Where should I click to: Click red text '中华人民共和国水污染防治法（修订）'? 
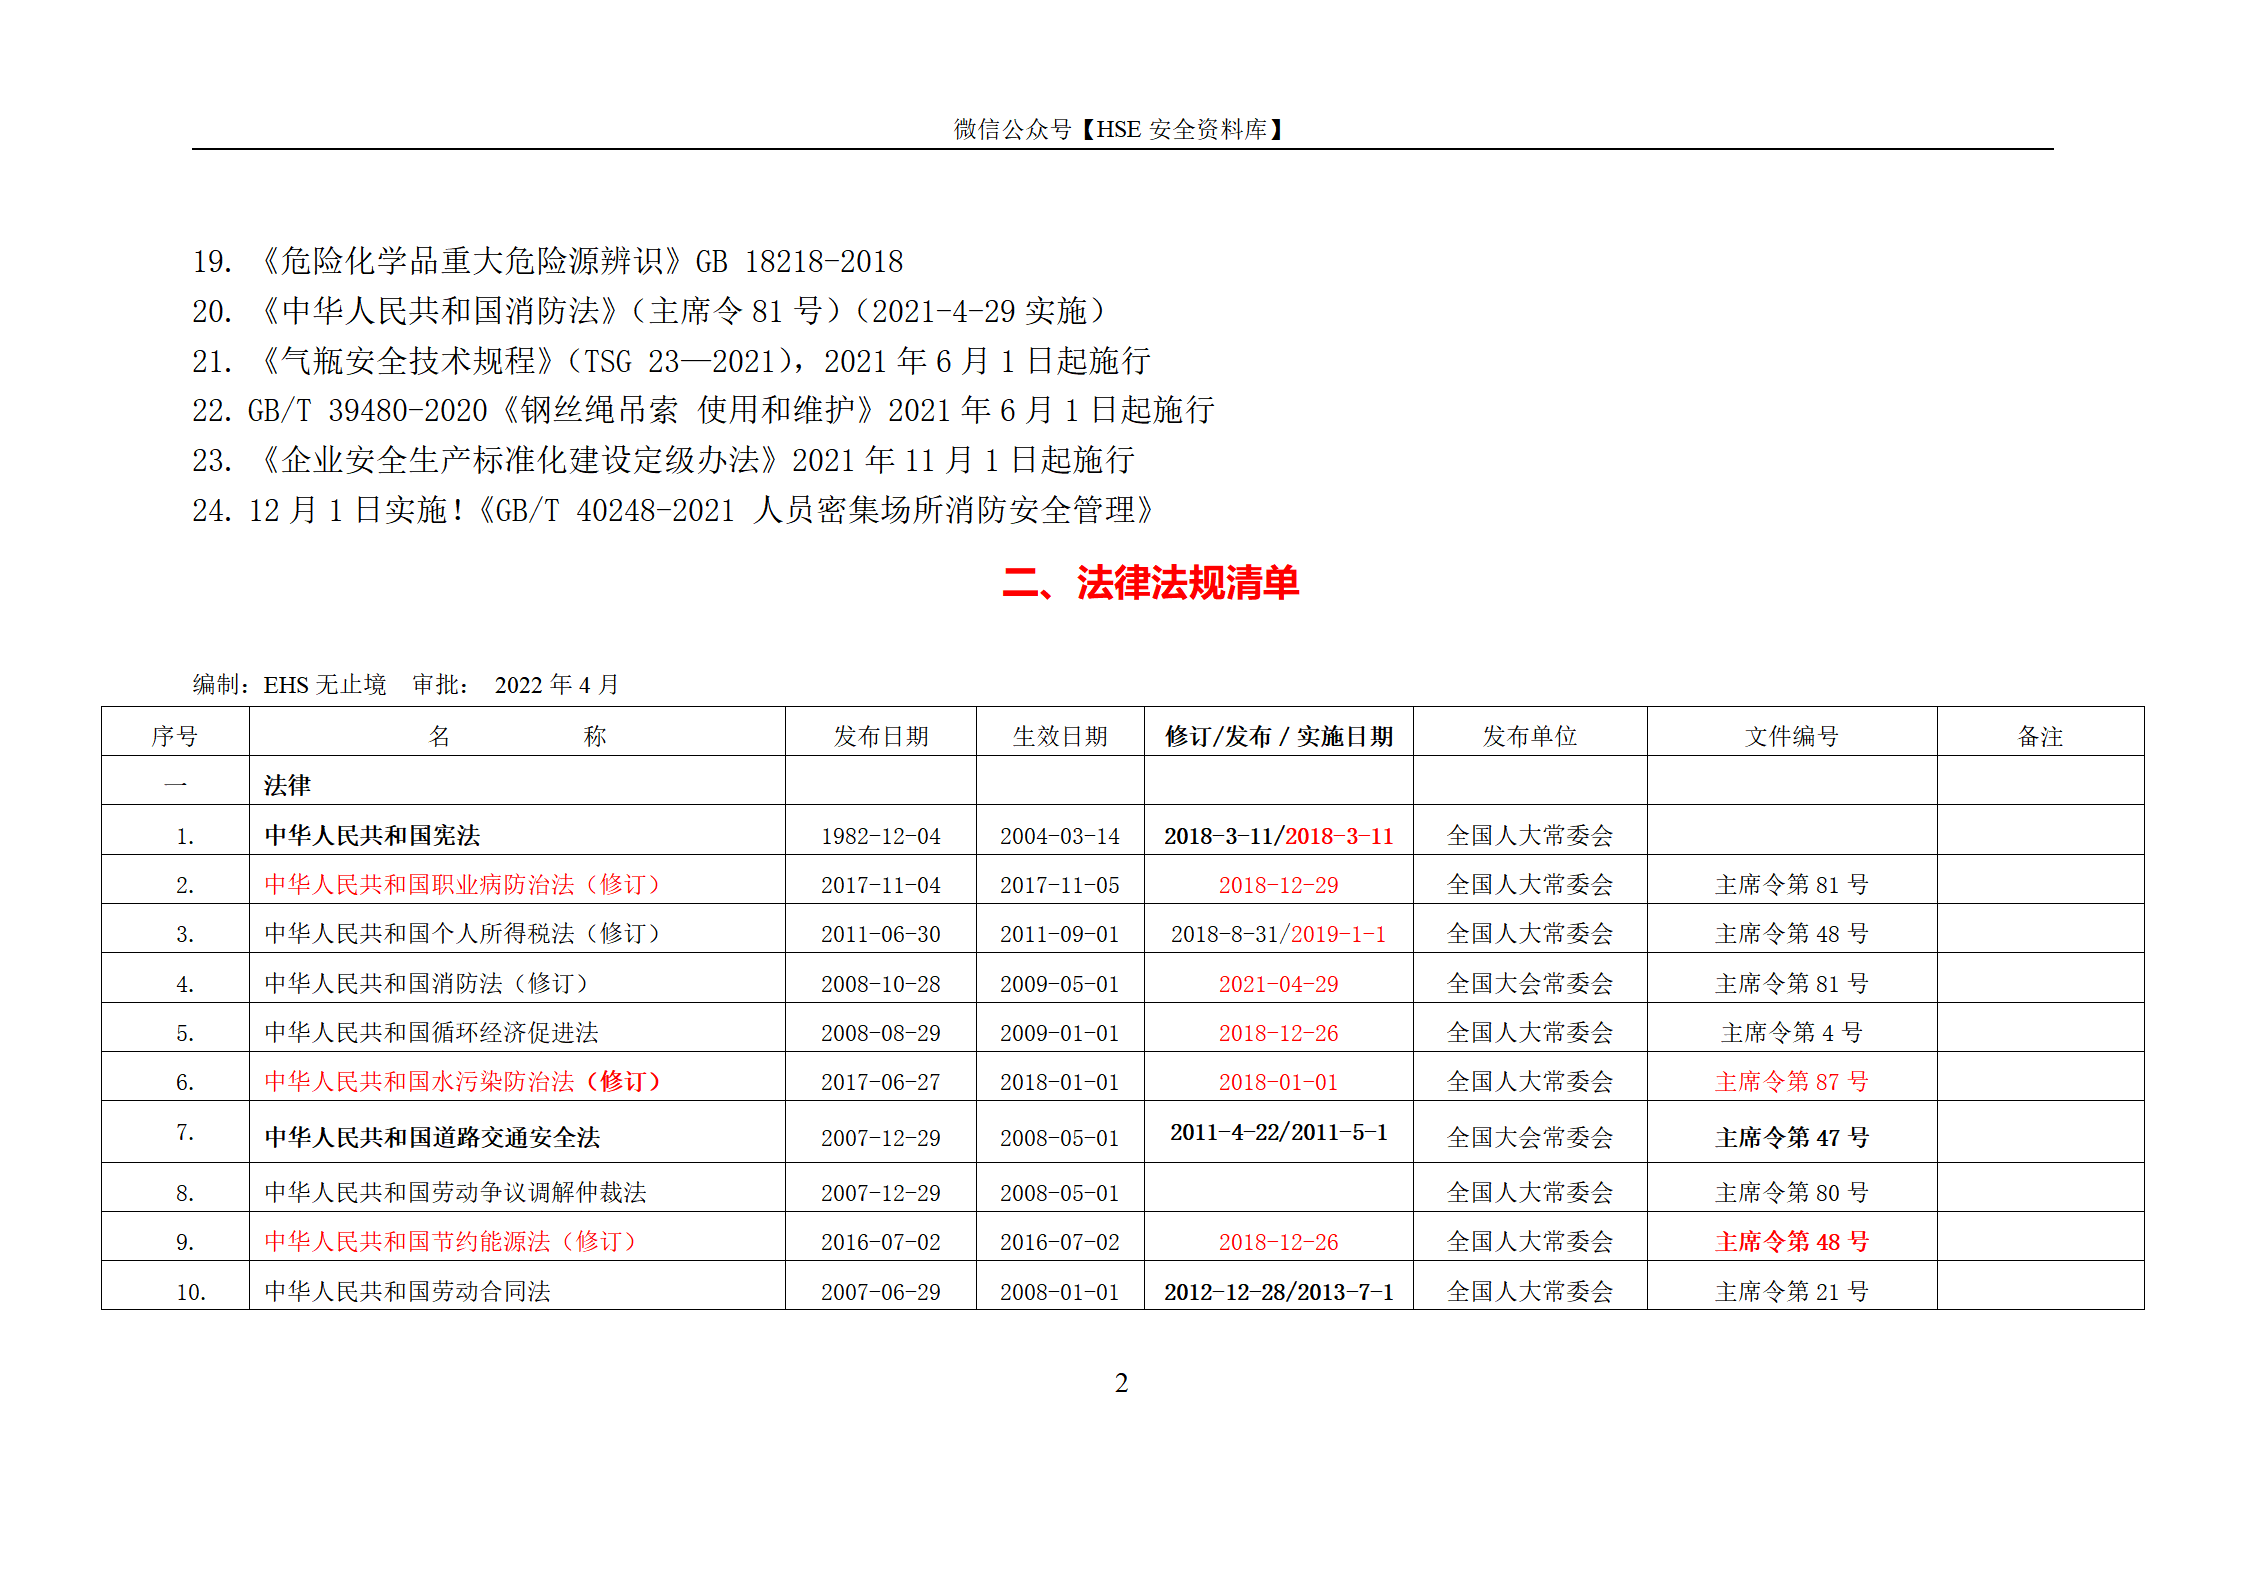pyautogui.click(x=462, y=1082)
